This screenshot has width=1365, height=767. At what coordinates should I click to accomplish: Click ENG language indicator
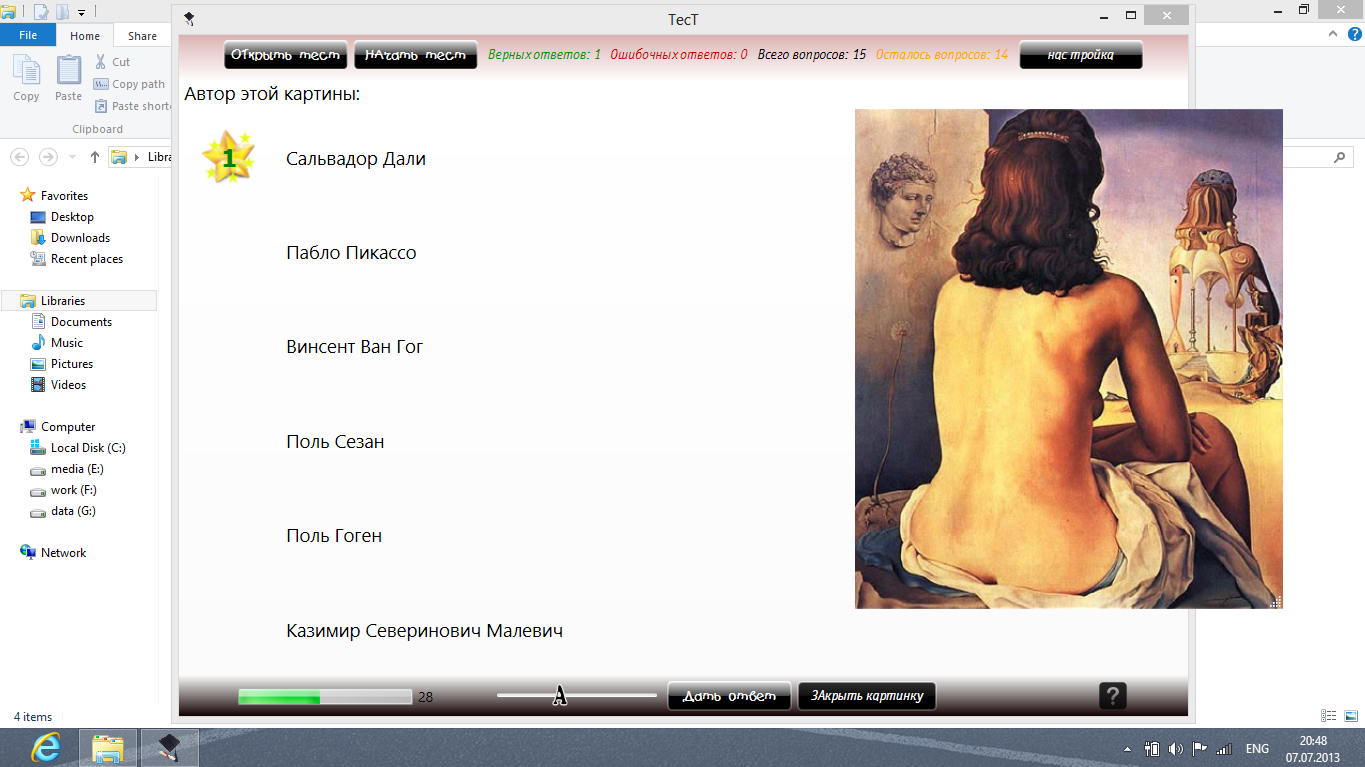(1257, 748)
